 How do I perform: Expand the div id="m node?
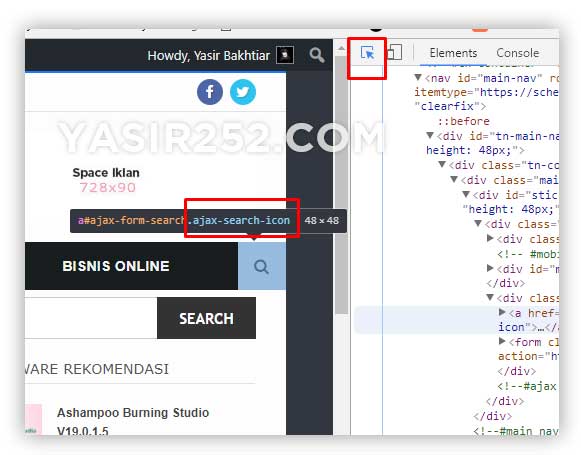pyautogui.click(x=490, y=268)
